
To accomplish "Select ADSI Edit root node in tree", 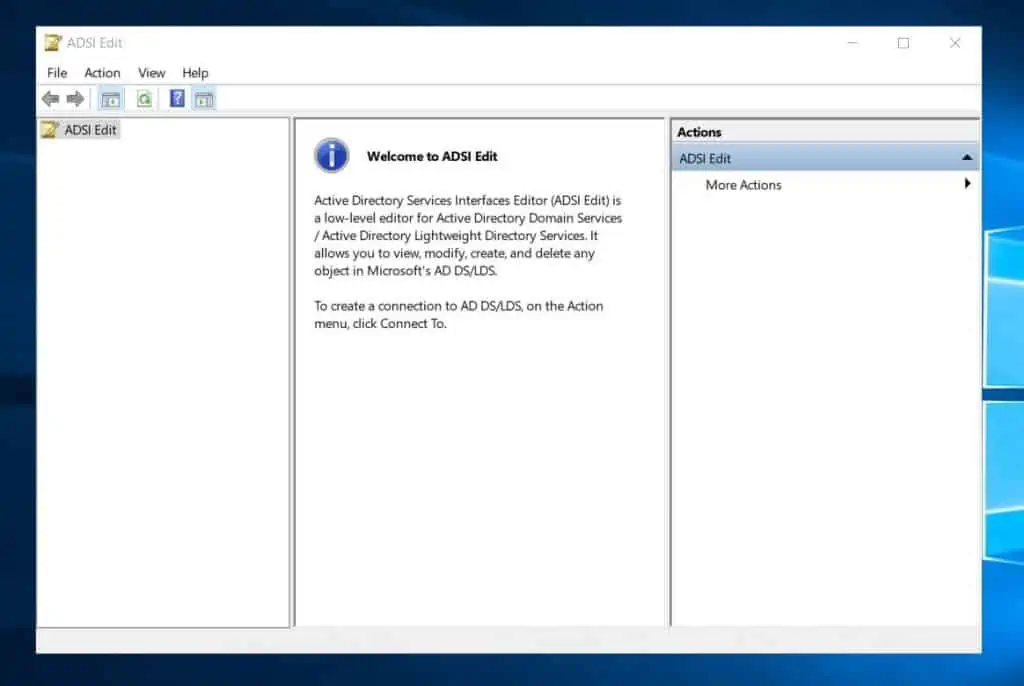I will [80, 130].
